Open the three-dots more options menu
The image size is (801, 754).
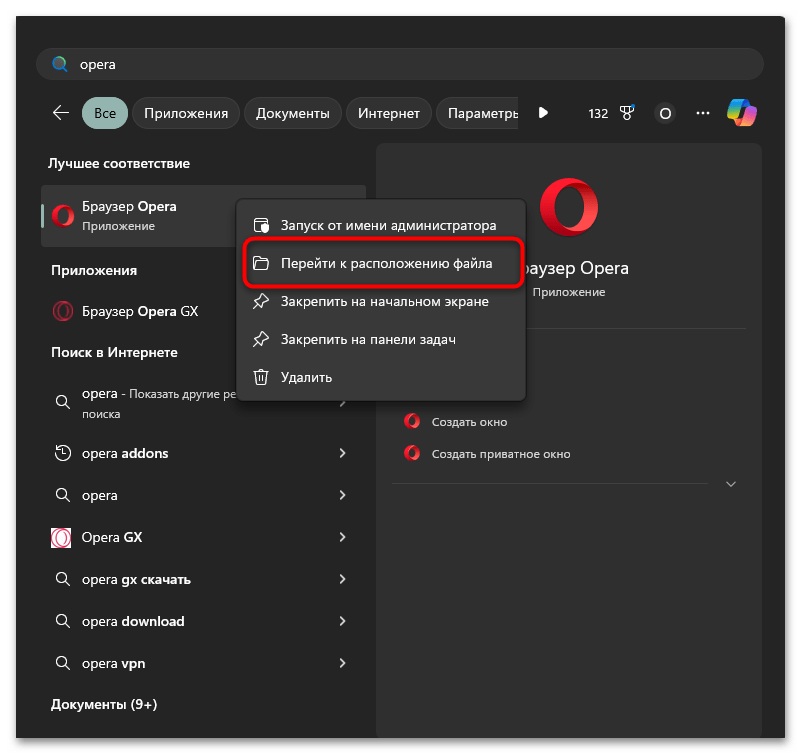[x=703, y=113]
